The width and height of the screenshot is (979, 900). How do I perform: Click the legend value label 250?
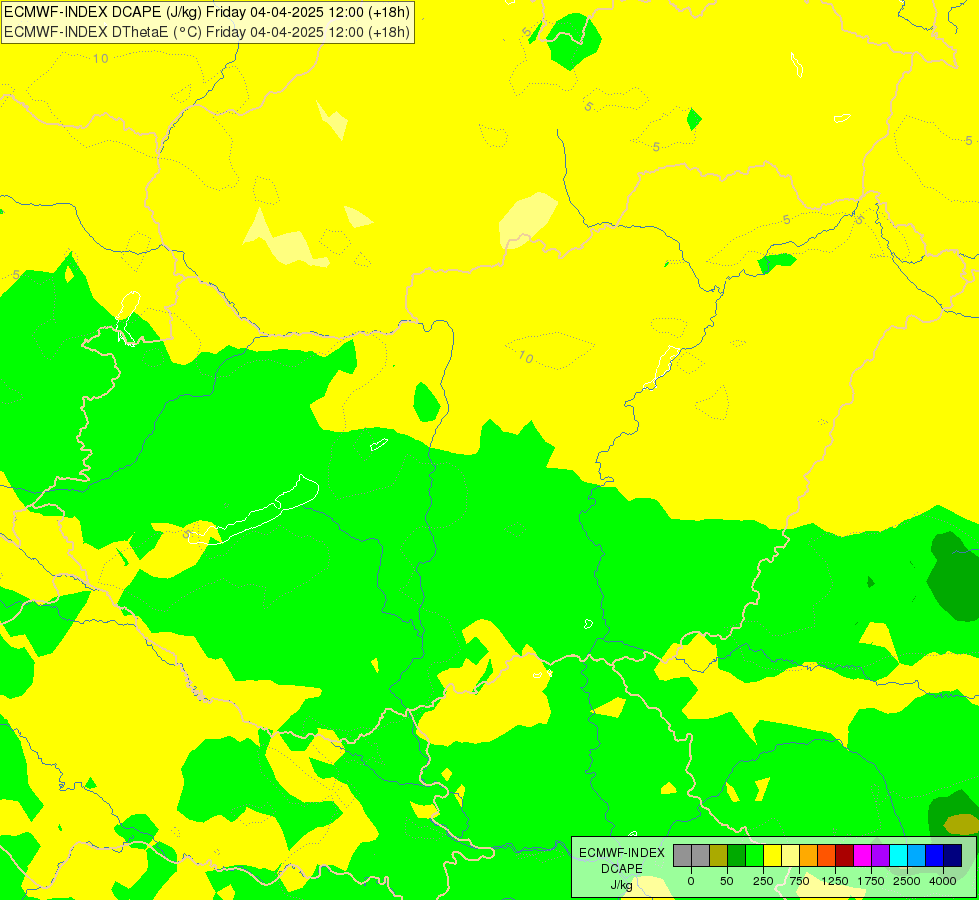[x=763, y=881]
